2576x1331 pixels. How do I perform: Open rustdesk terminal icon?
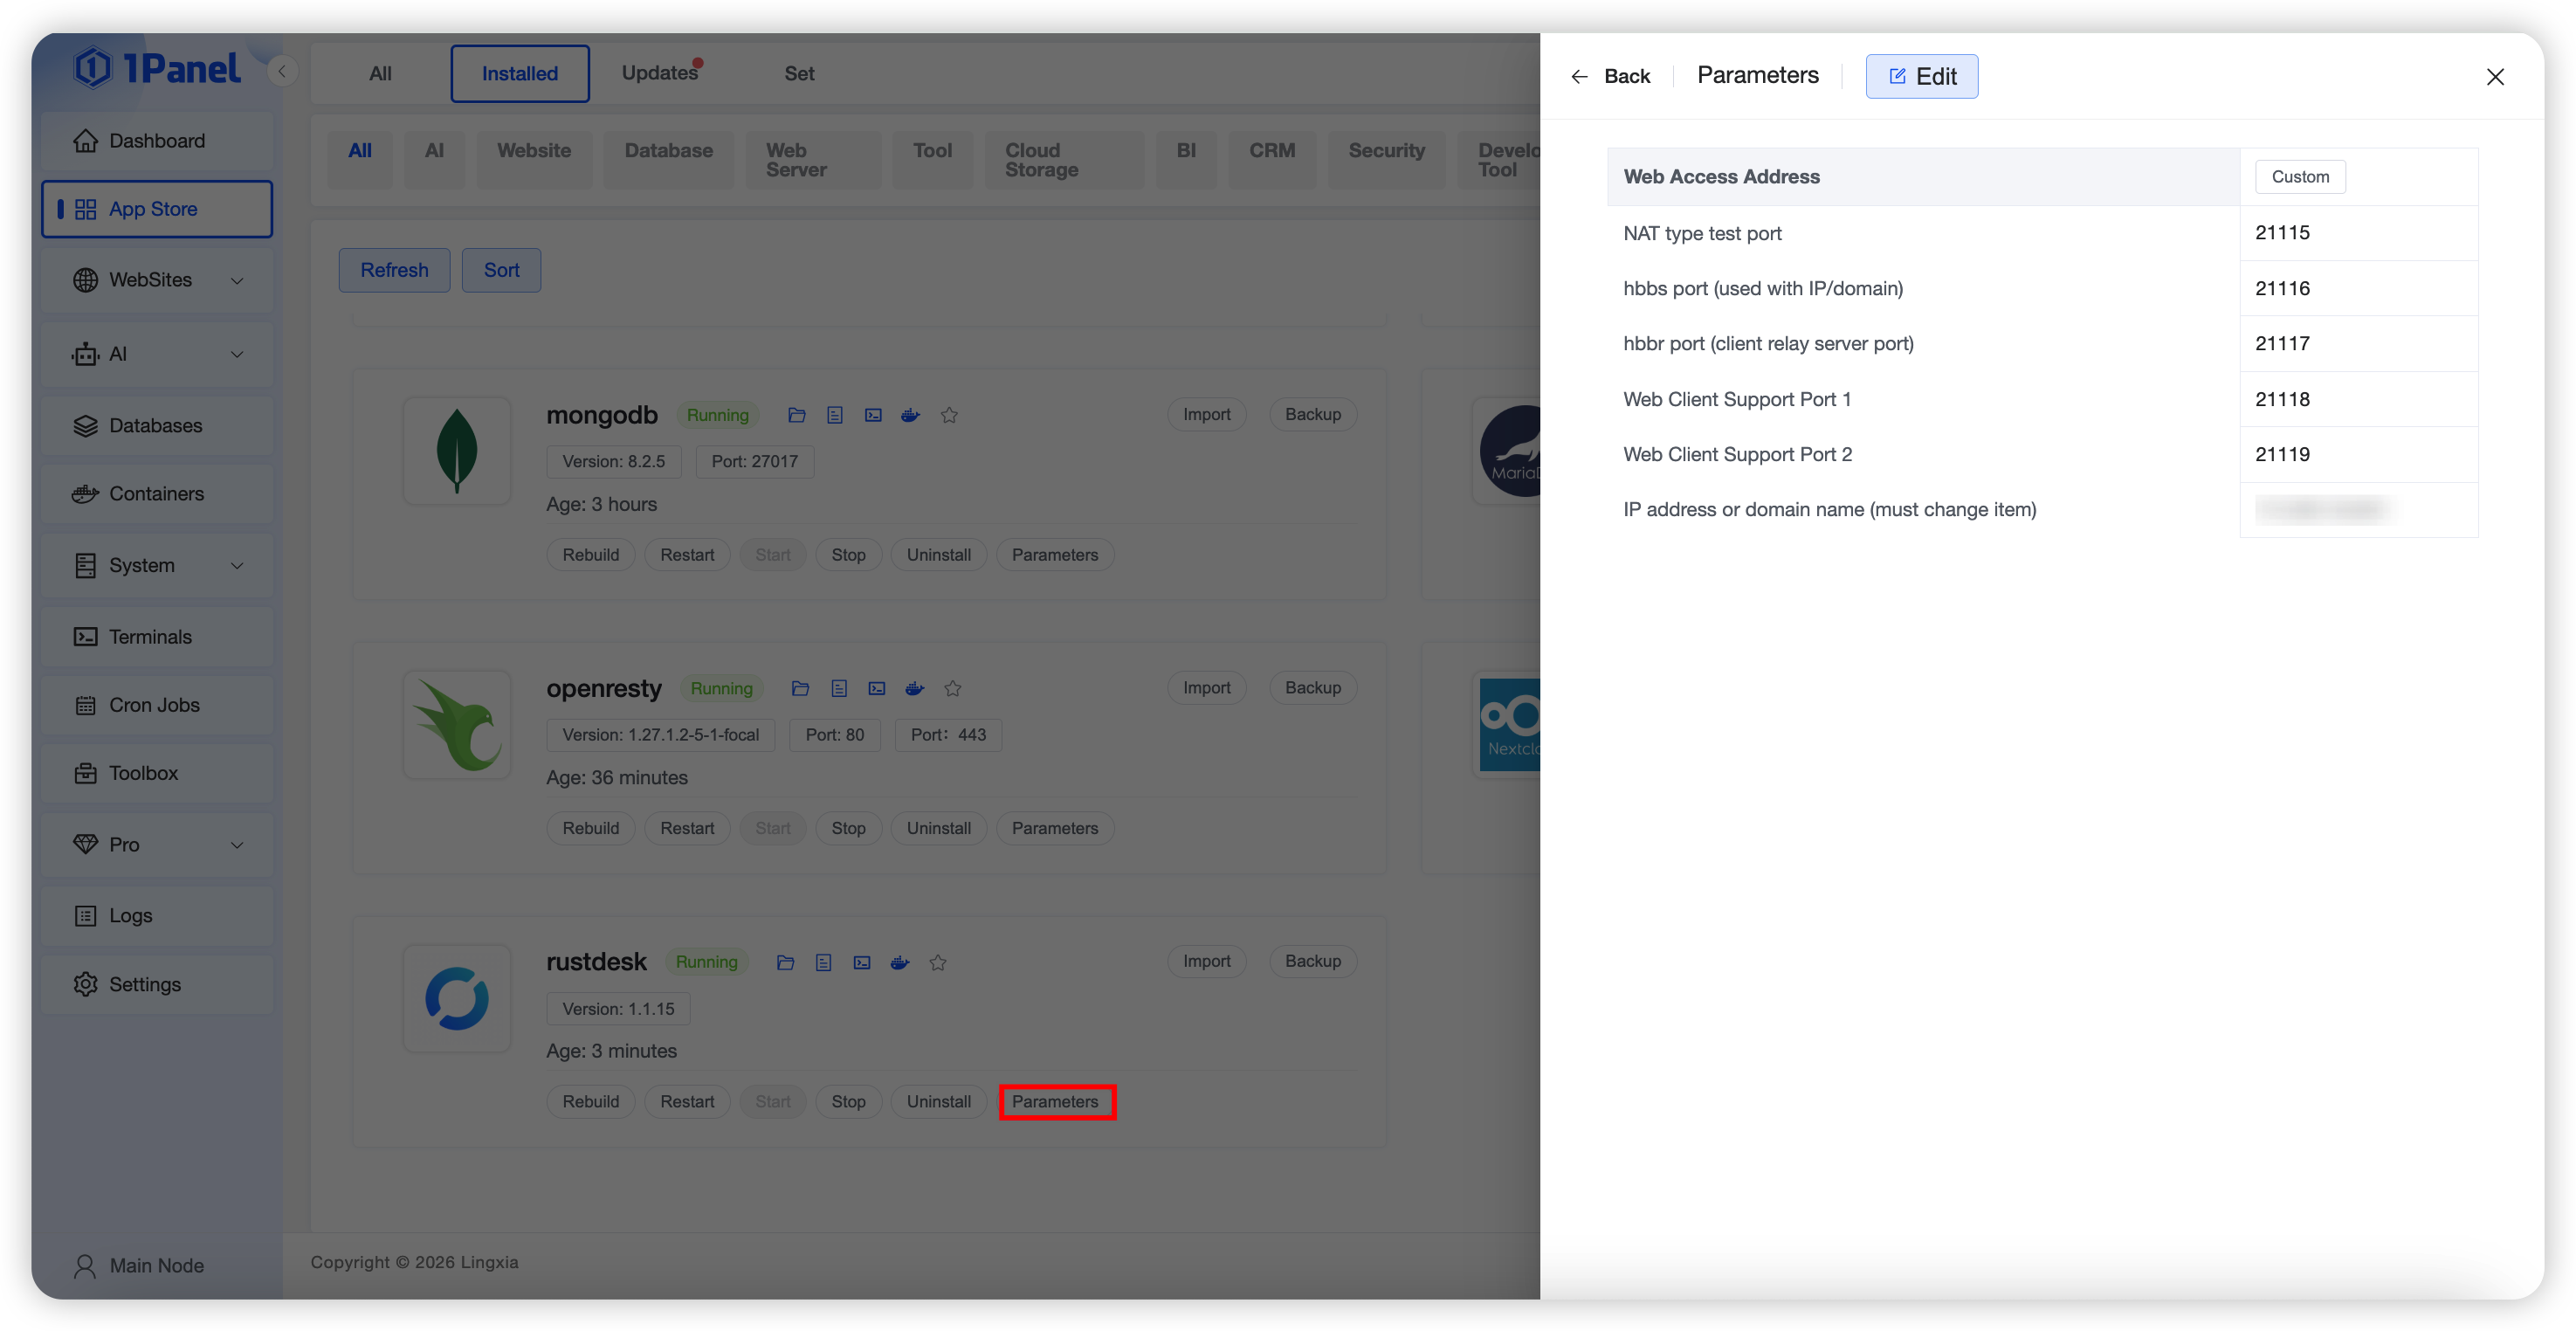861,962
